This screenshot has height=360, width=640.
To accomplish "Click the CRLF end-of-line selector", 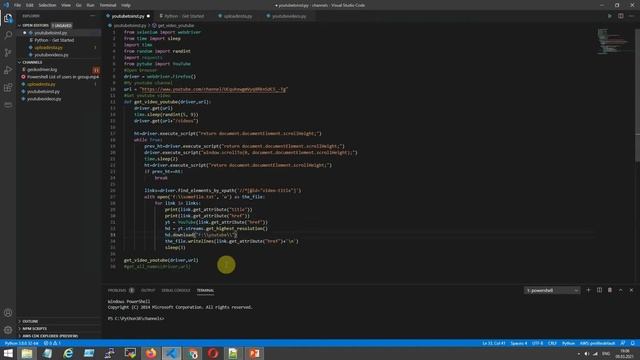I will 552,343.
